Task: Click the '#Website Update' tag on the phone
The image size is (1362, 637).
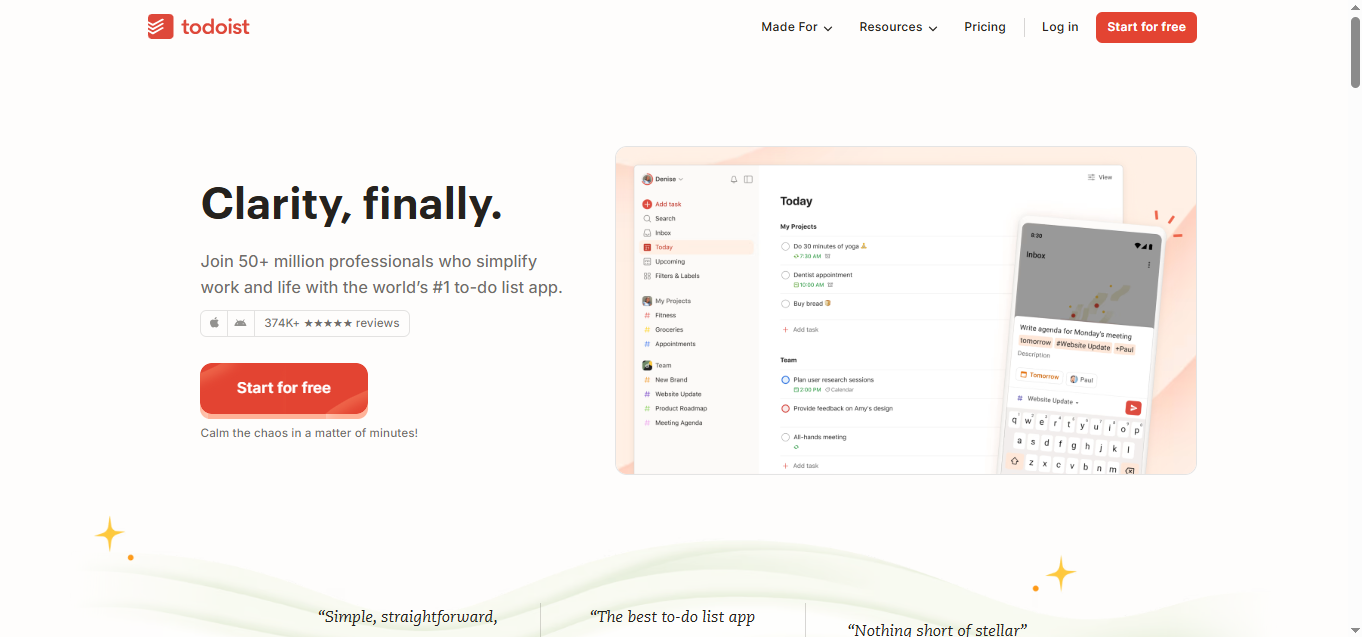Action: [1083, 346]
